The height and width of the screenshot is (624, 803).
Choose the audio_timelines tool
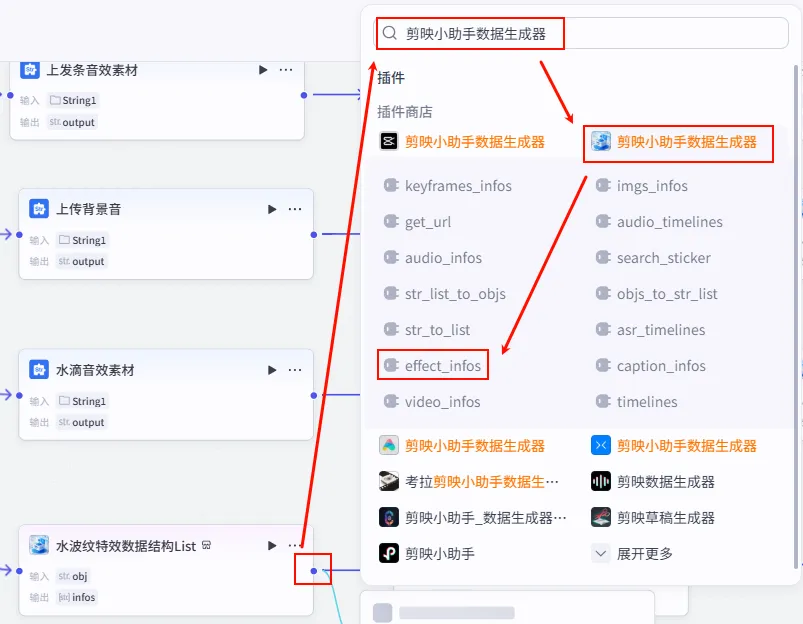pos(659,222)
